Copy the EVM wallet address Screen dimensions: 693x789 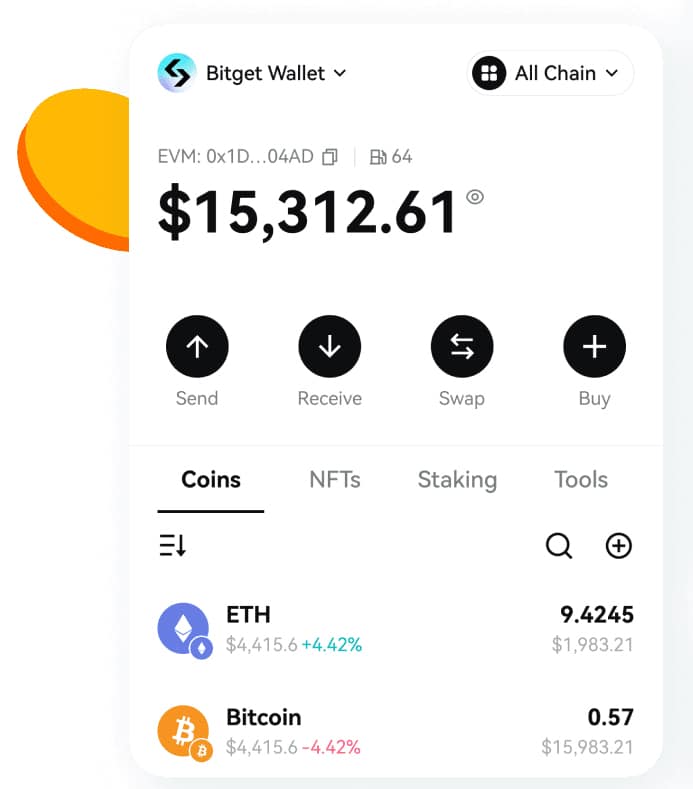pyautogui.click(x=330, y=157)
